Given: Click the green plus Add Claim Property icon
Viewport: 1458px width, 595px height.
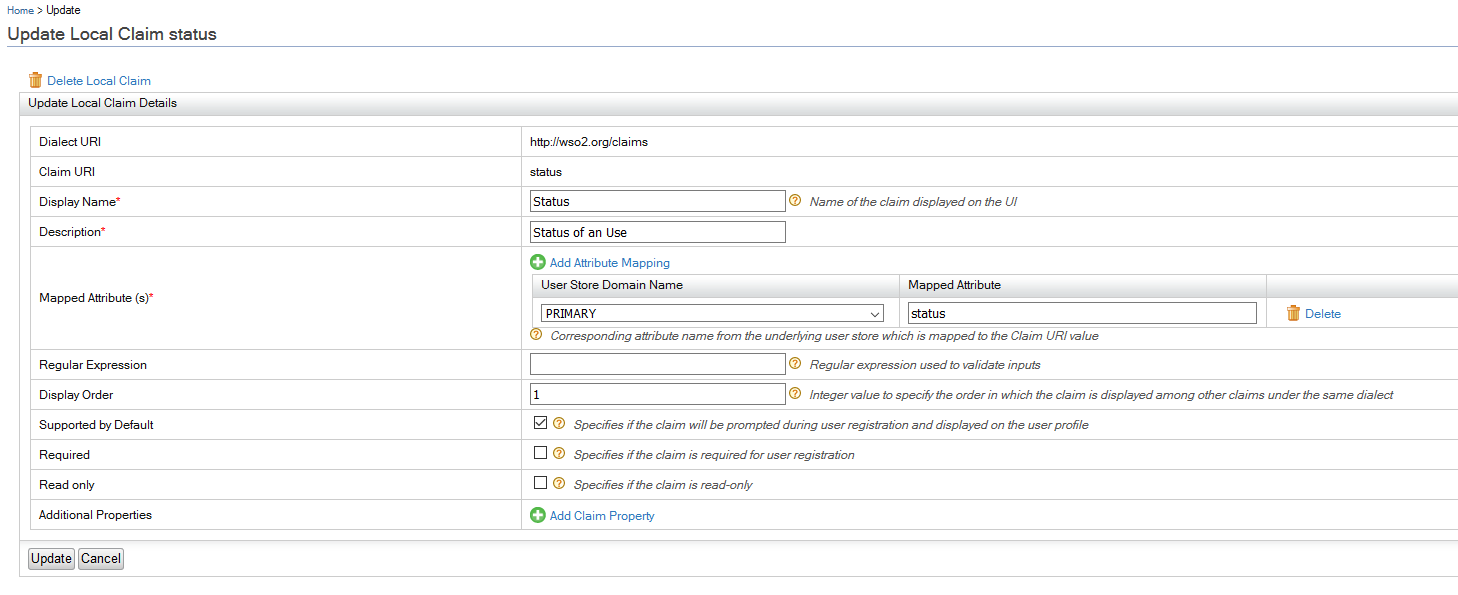Looking at the screenshot, I should (x=538, y=515).
